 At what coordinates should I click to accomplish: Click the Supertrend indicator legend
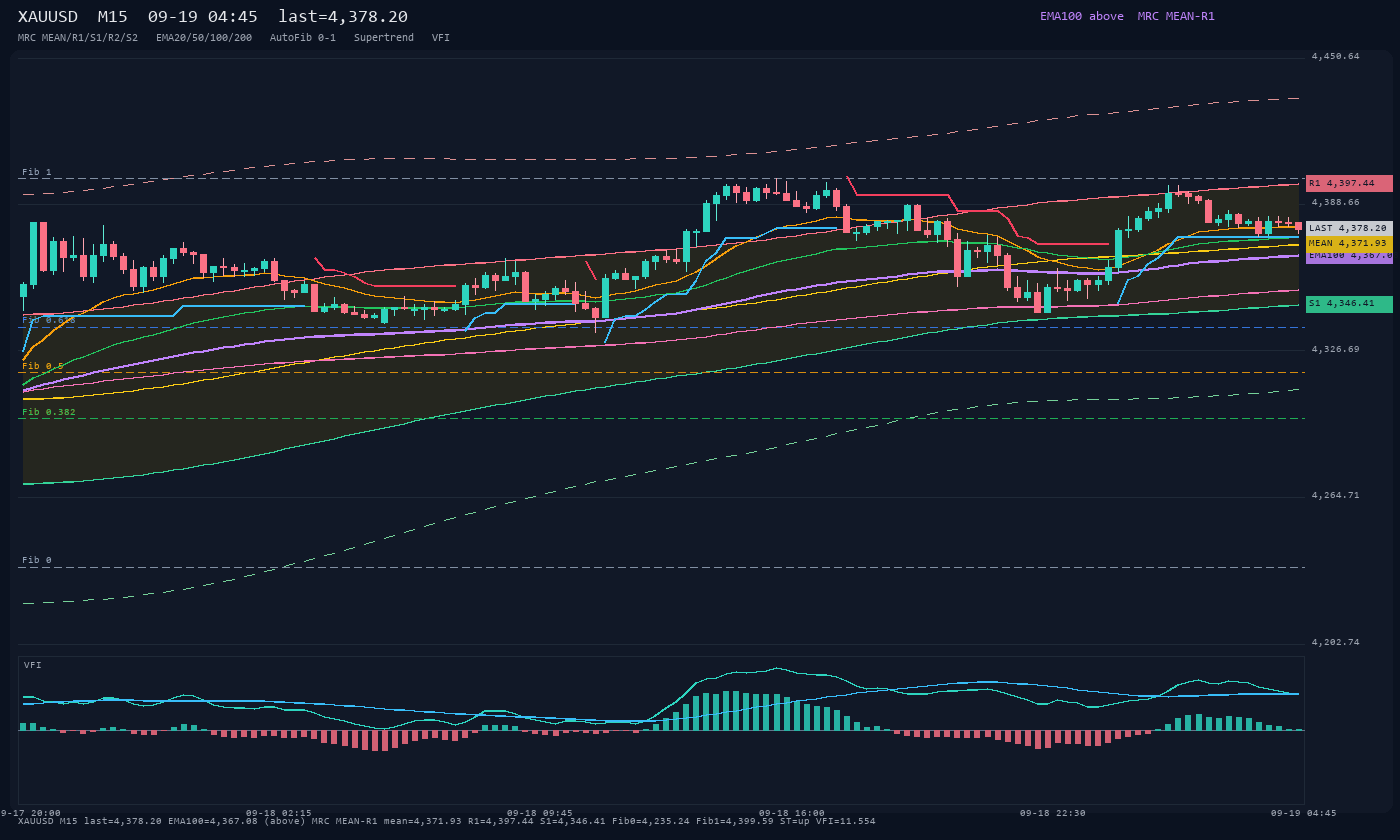384,38
